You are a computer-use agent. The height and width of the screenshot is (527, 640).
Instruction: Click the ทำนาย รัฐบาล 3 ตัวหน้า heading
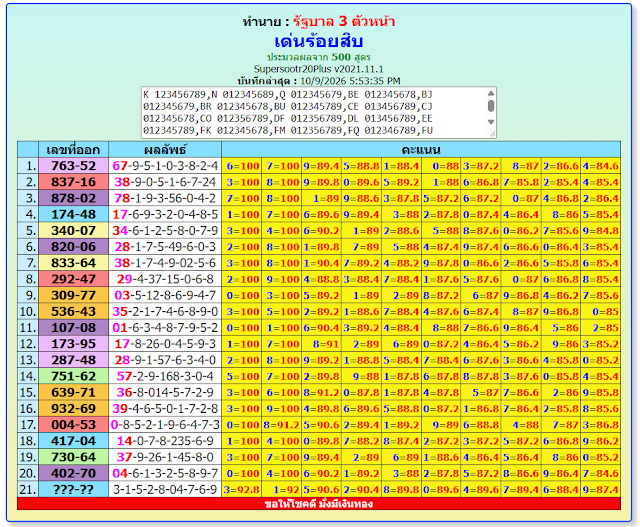click(319, 21)
